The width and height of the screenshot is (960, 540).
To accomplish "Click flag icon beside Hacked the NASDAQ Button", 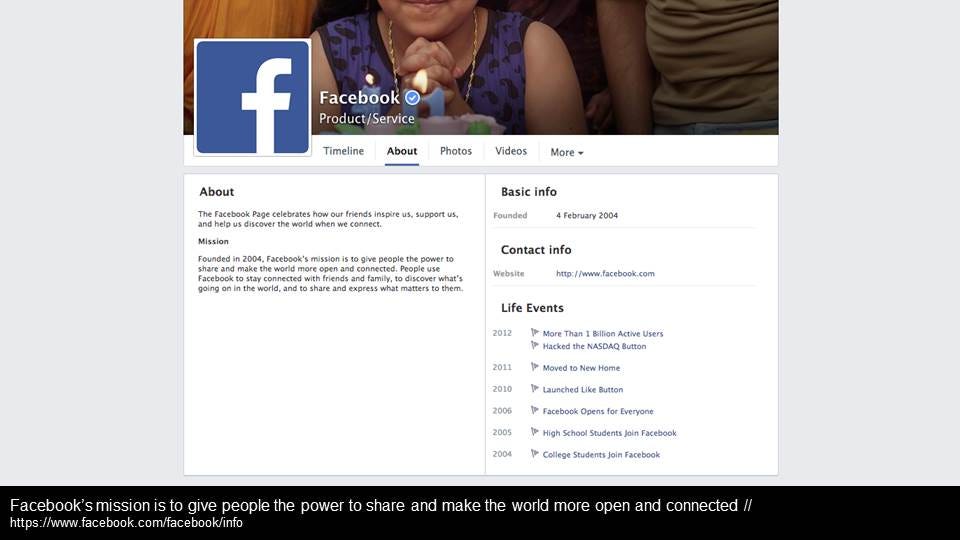I will 534,345.
